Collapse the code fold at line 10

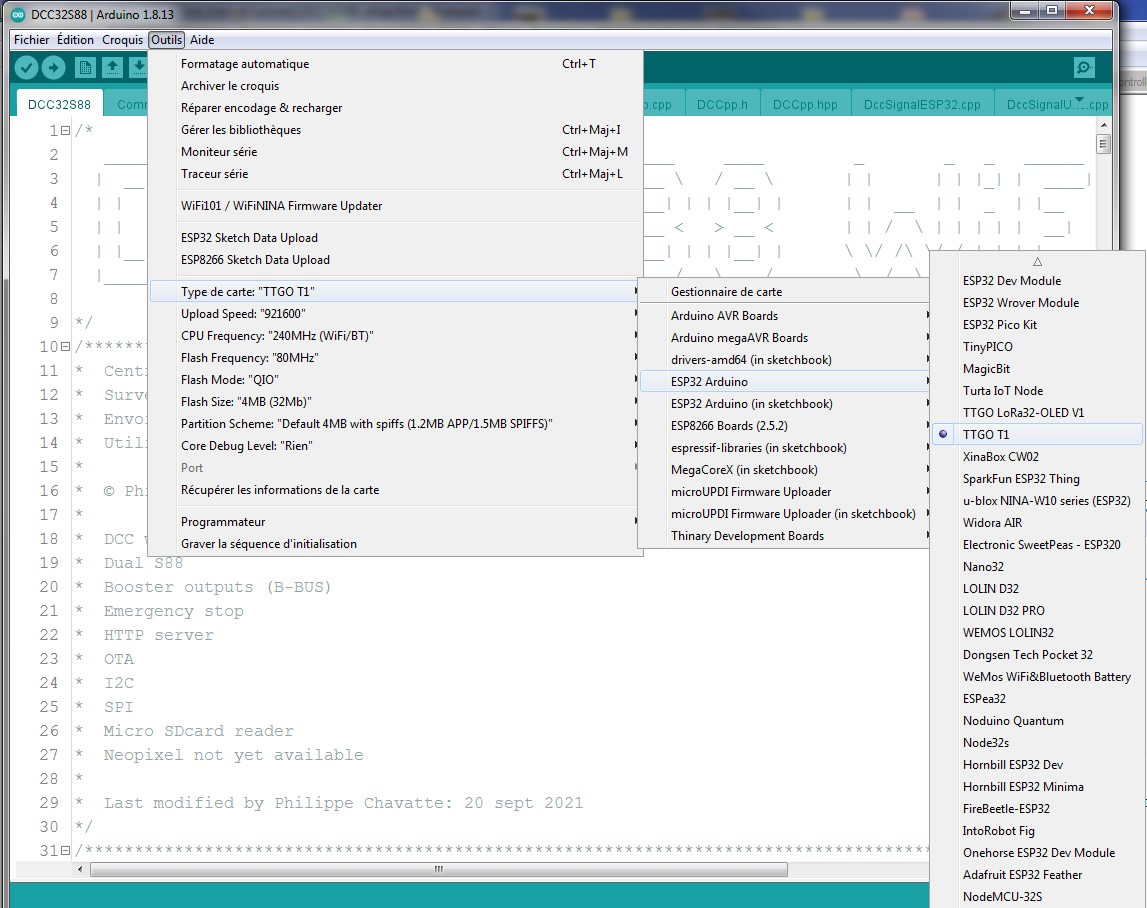pyautogui.click(x=66, y=347)
